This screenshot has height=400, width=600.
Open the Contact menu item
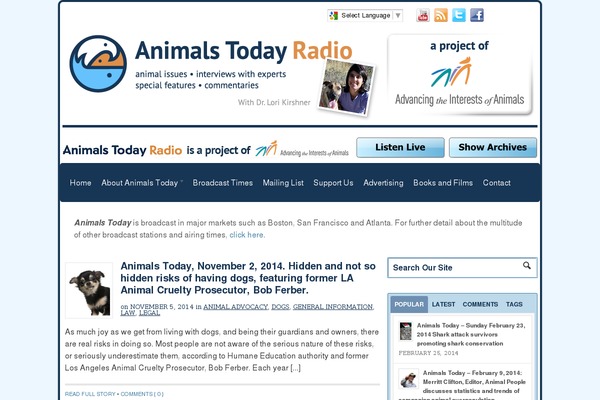tap(497, 183)
